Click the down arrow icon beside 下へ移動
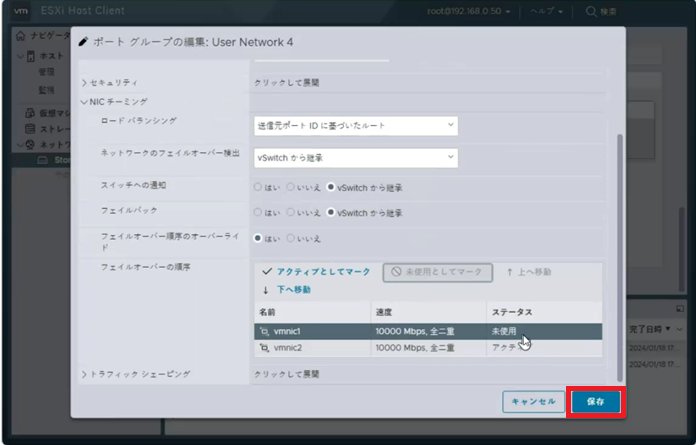Viewport: 696px width, 445px height. pos(265,290)
